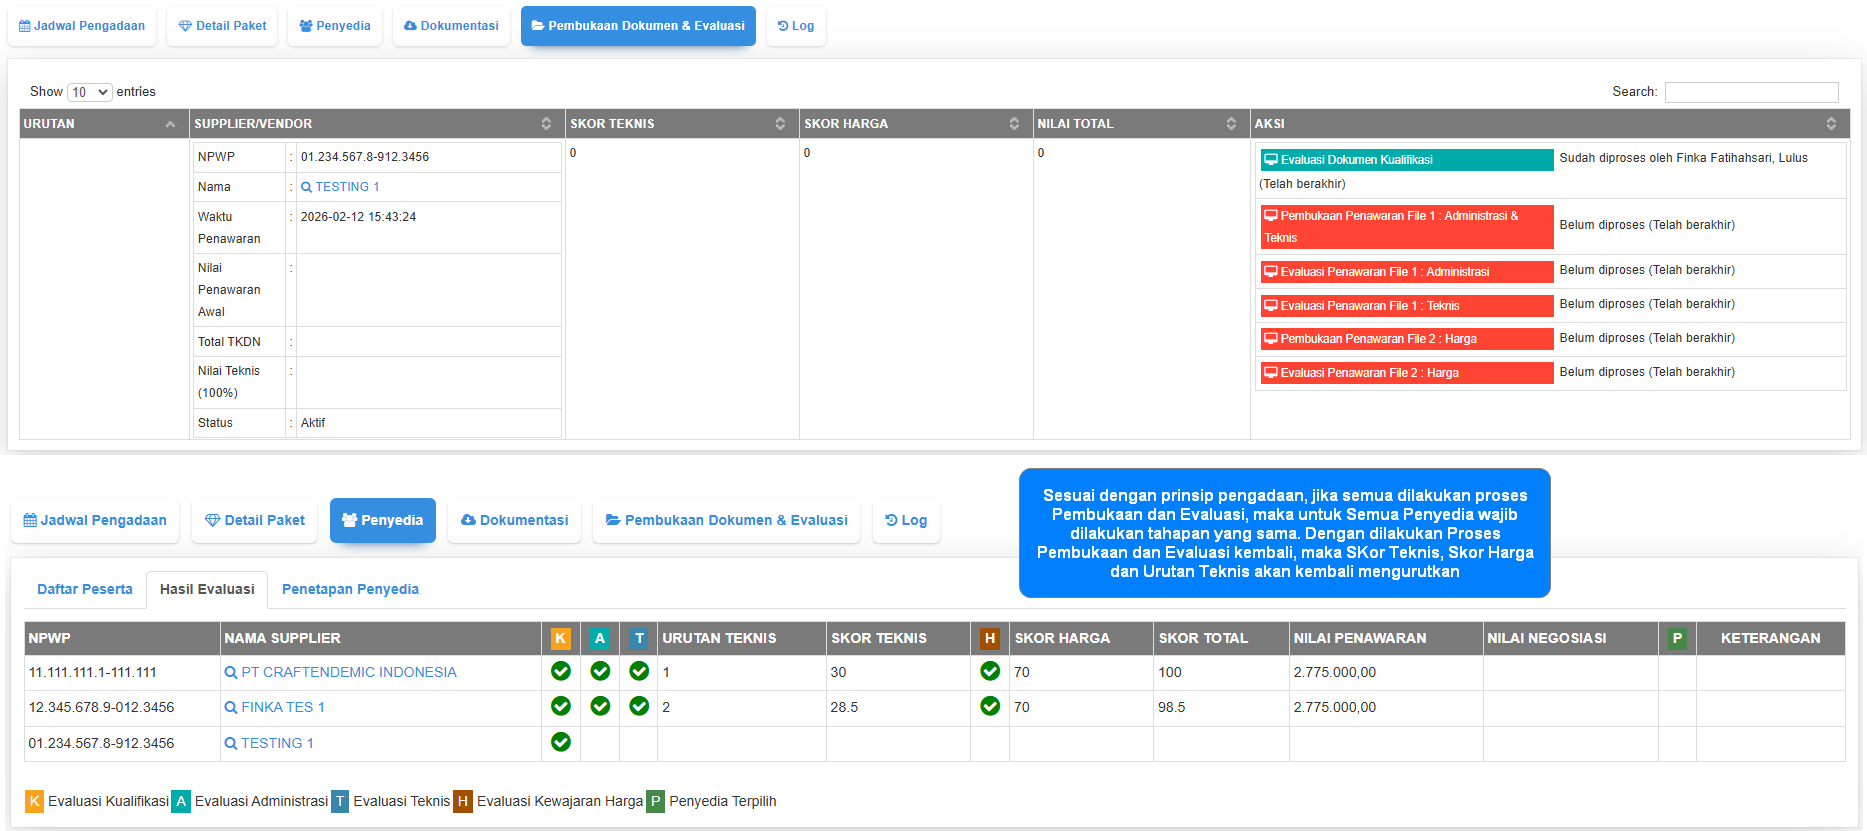Click qualification checkmark in TESTING 1 row
This screenshot has width=1867, height=831.
(561, 742)
